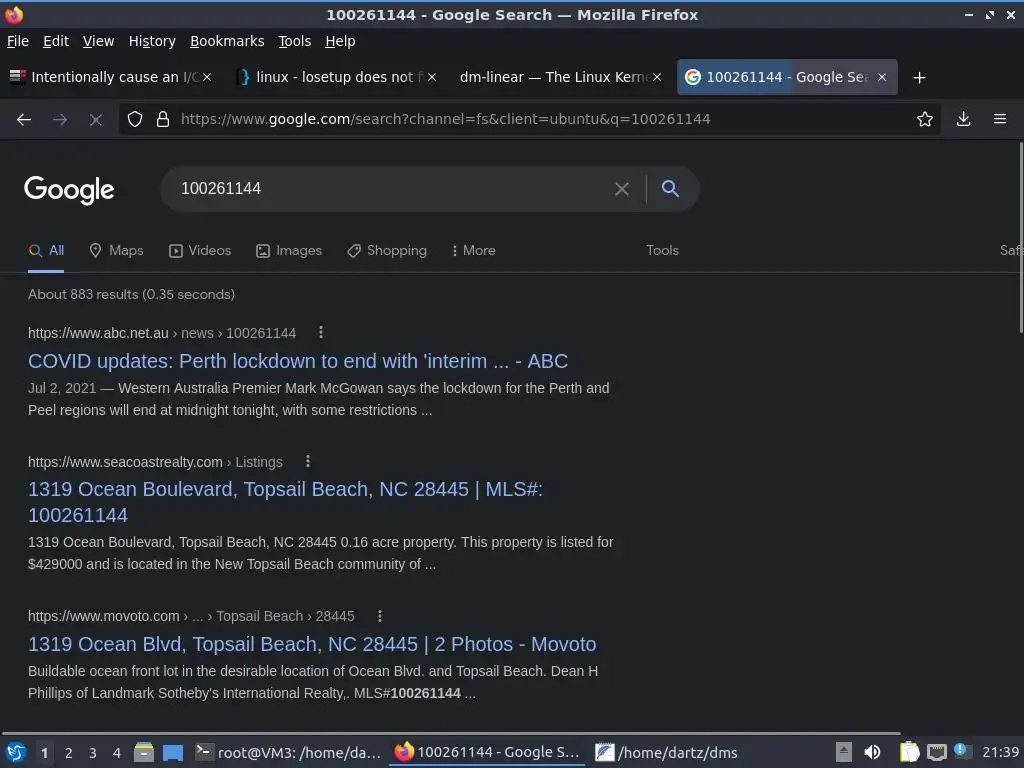
Task: Stop loading the page
Action: pyautogui.click(x=96, y=120)
